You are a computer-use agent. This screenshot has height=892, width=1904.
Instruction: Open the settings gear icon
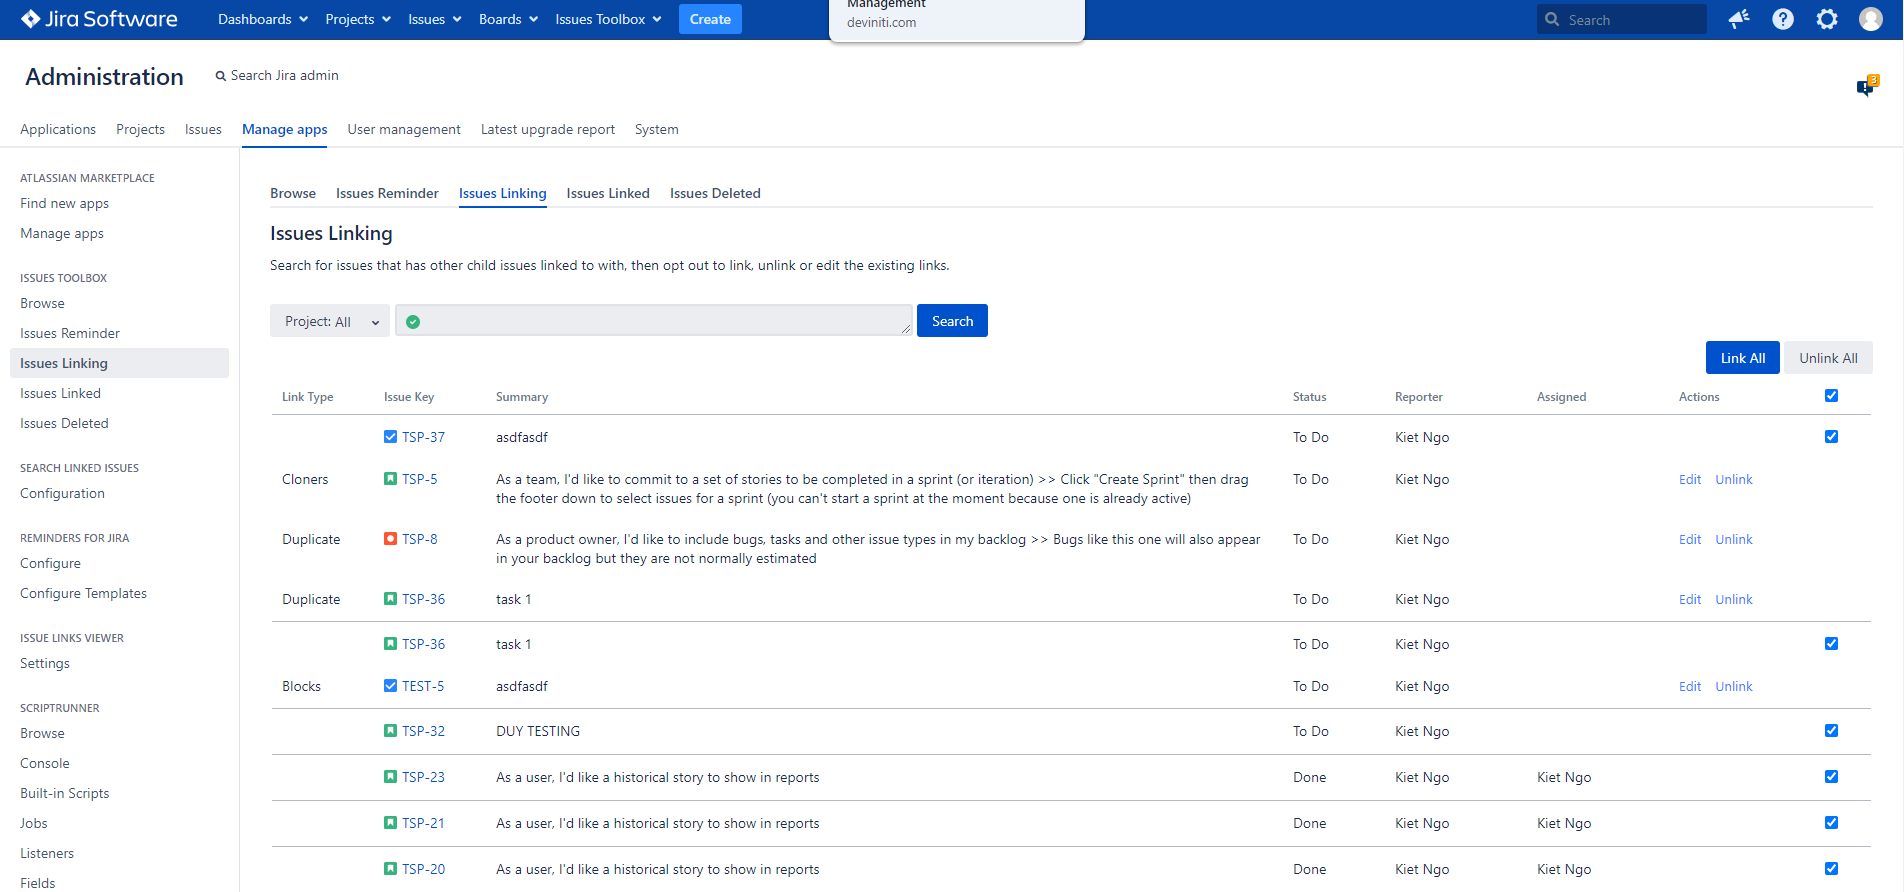(x=1827, y=19)
